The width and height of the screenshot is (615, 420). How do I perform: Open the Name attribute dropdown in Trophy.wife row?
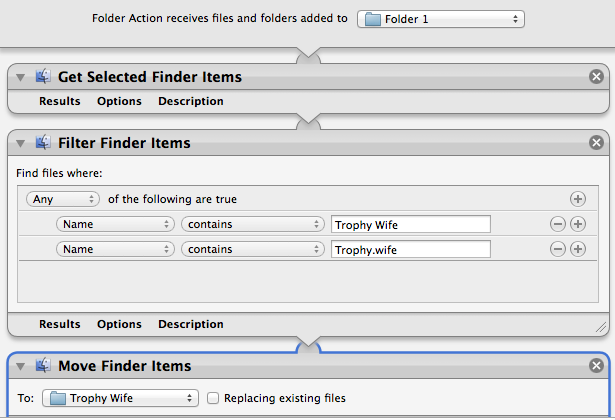tap(115, 249)
